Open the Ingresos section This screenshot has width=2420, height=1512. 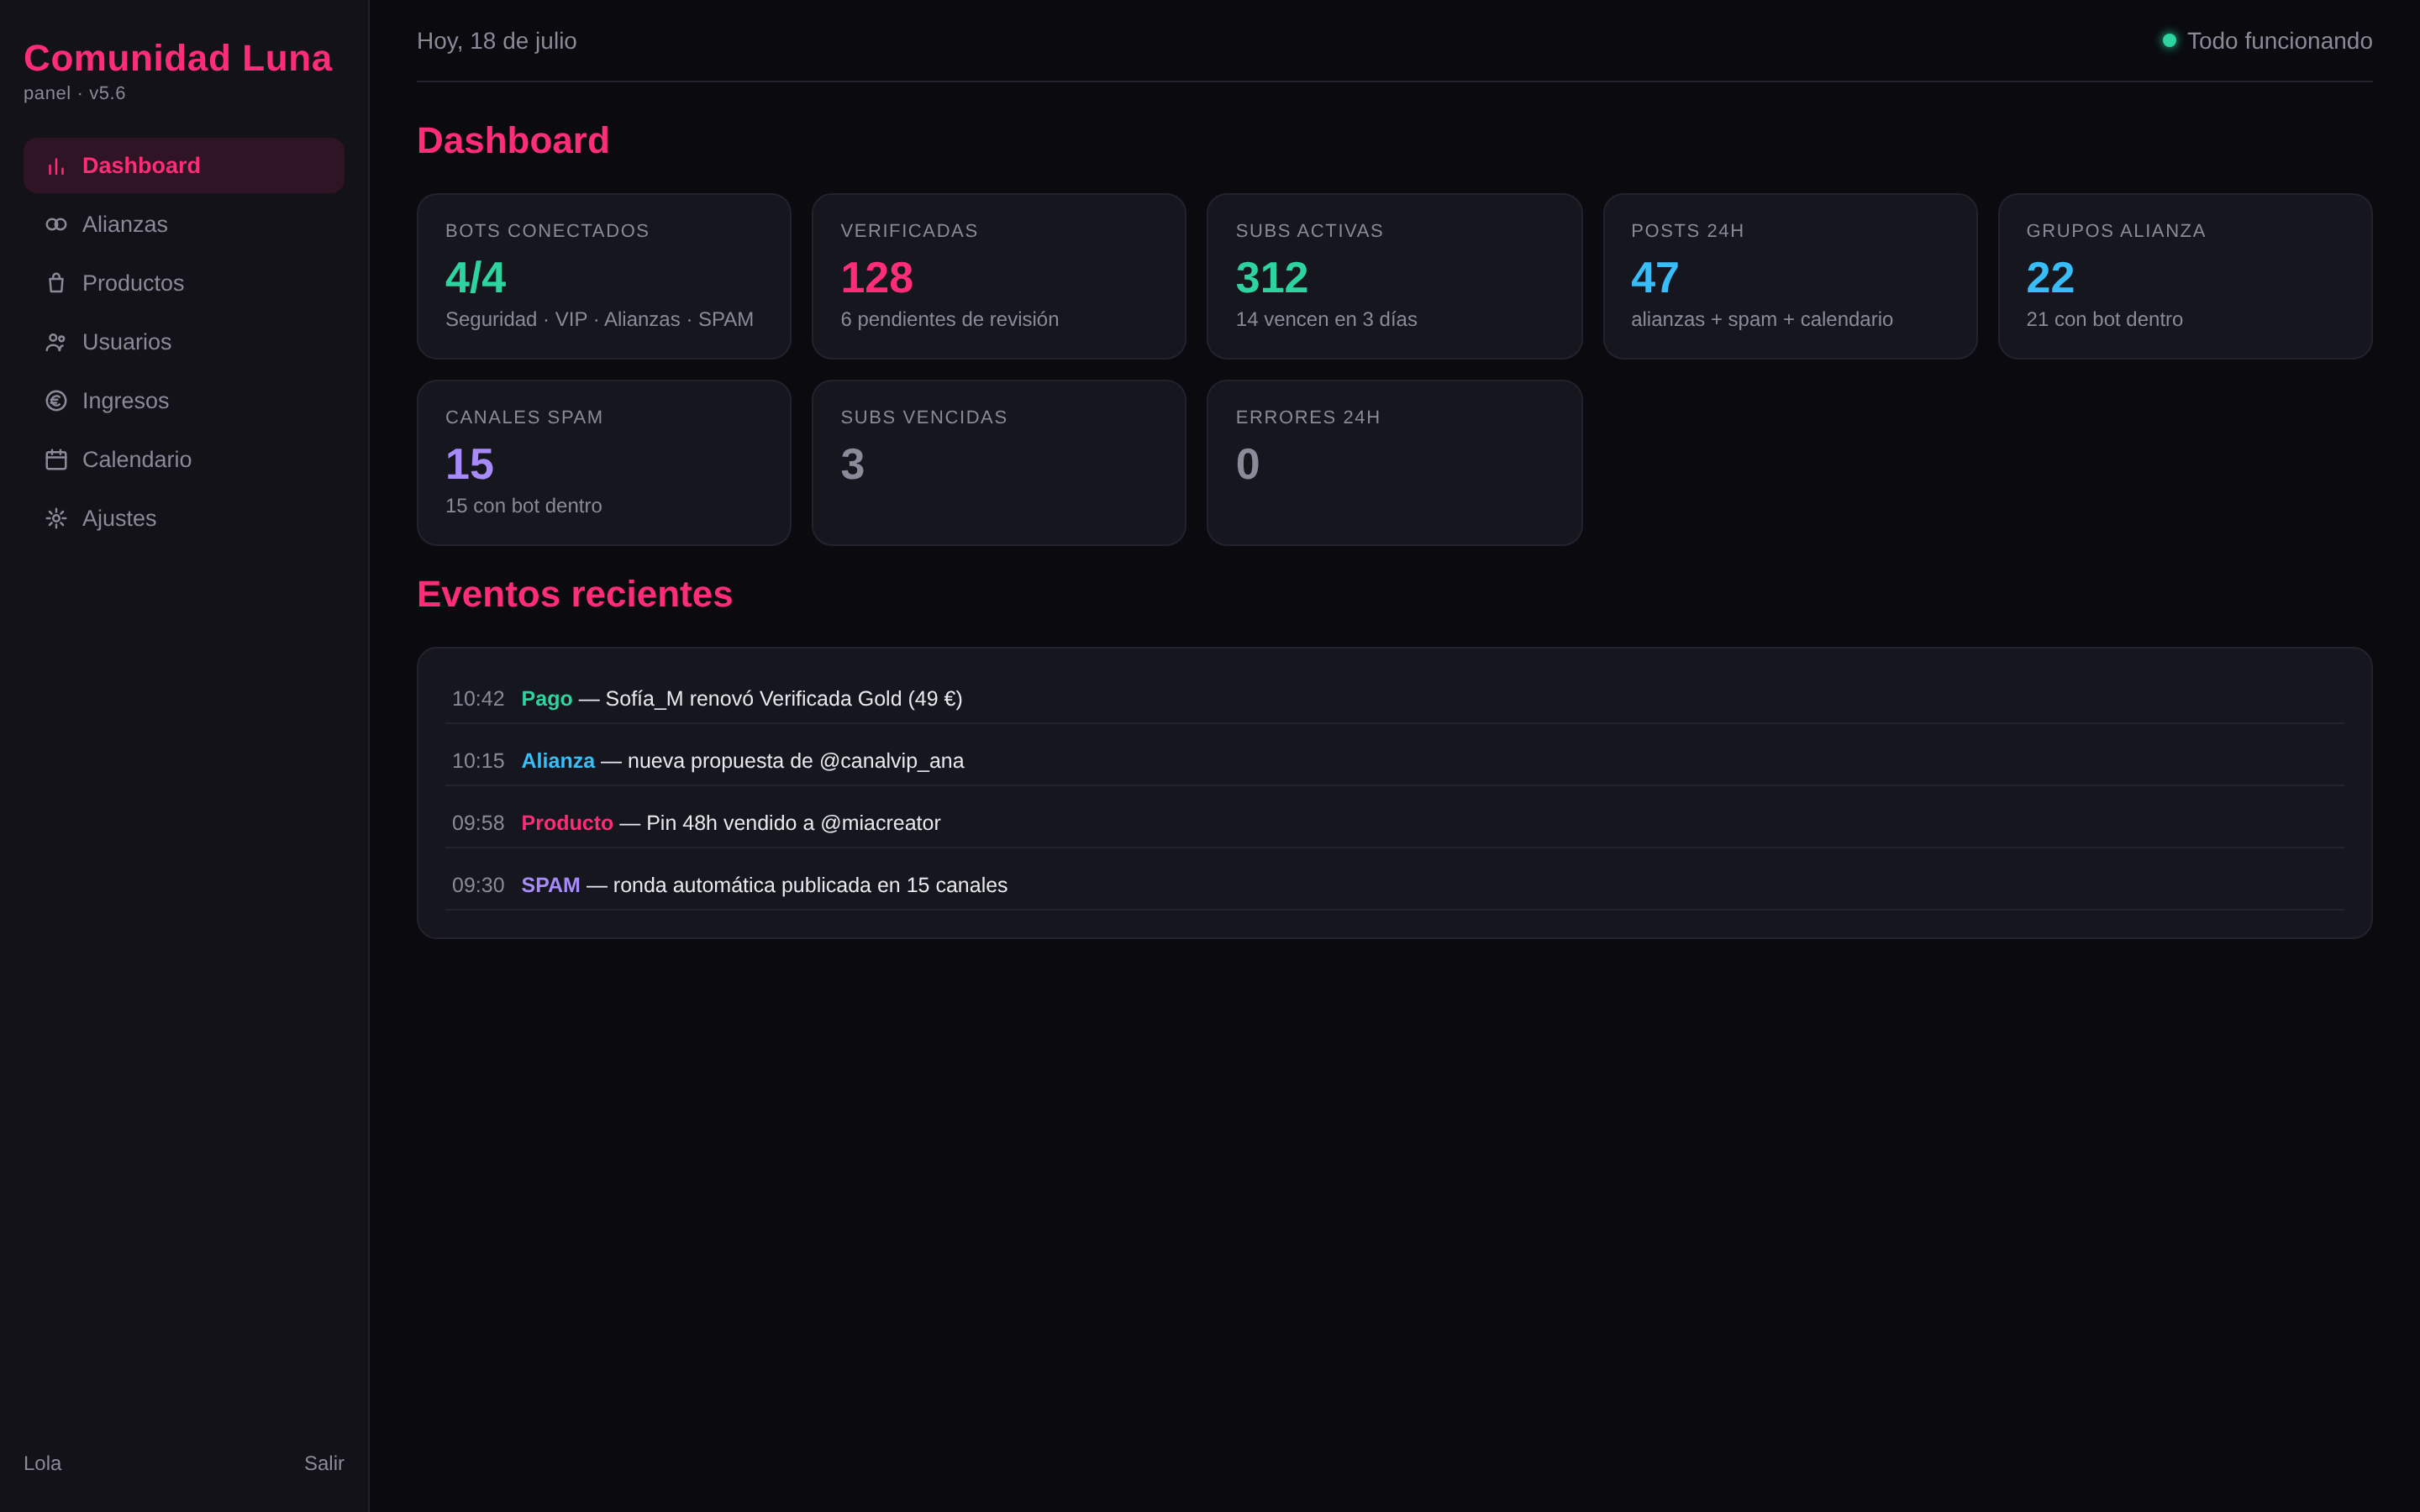(184, 401)
